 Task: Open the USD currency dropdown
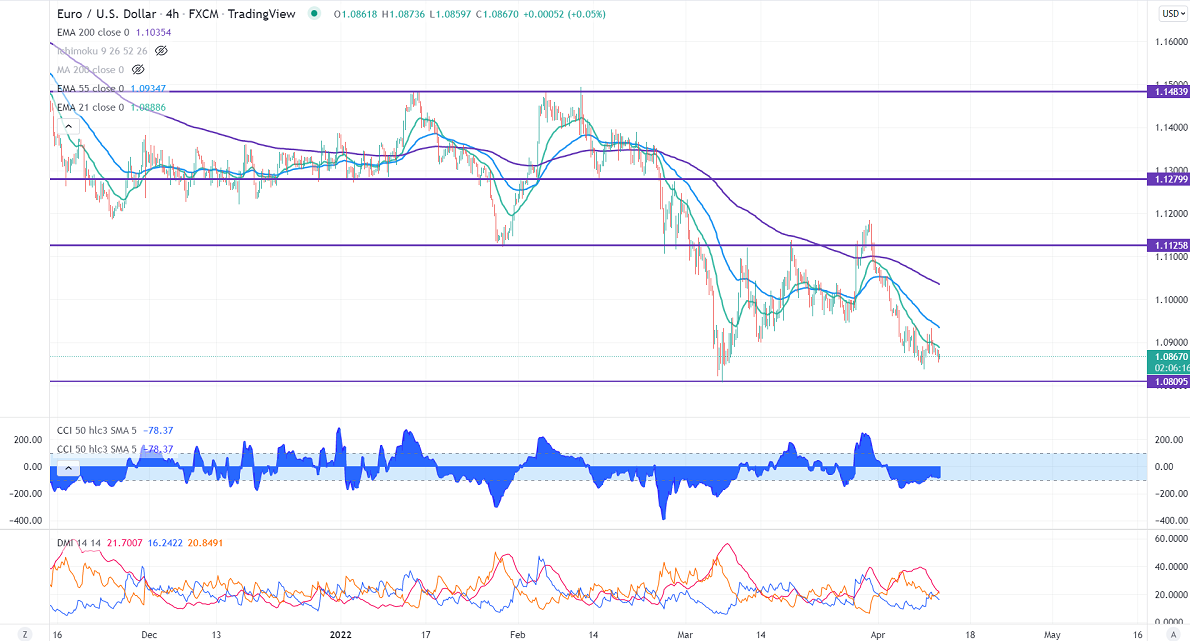(x=1173, y=14)
